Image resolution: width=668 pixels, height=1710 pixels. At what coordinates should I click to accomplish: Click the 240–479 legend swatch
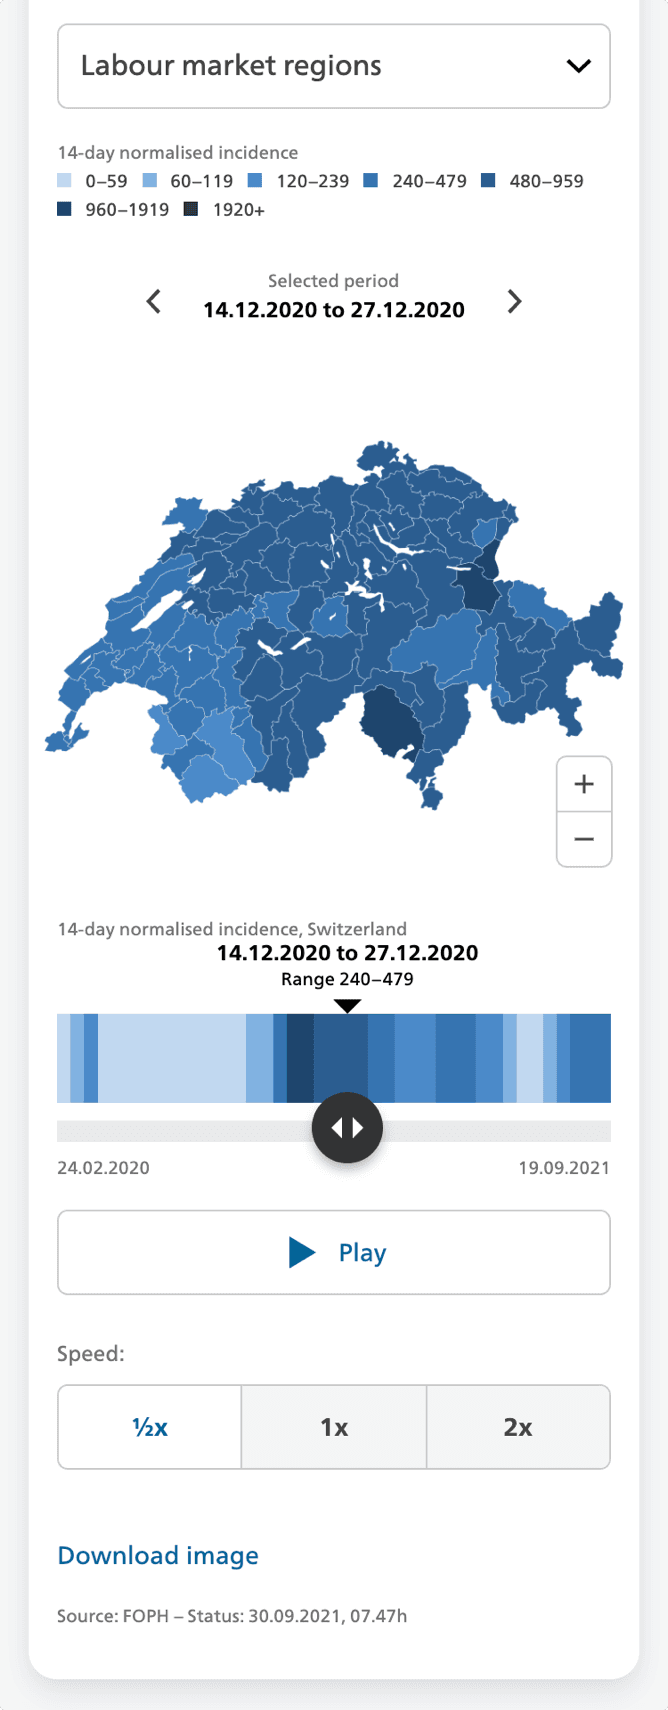coord(371,181)
